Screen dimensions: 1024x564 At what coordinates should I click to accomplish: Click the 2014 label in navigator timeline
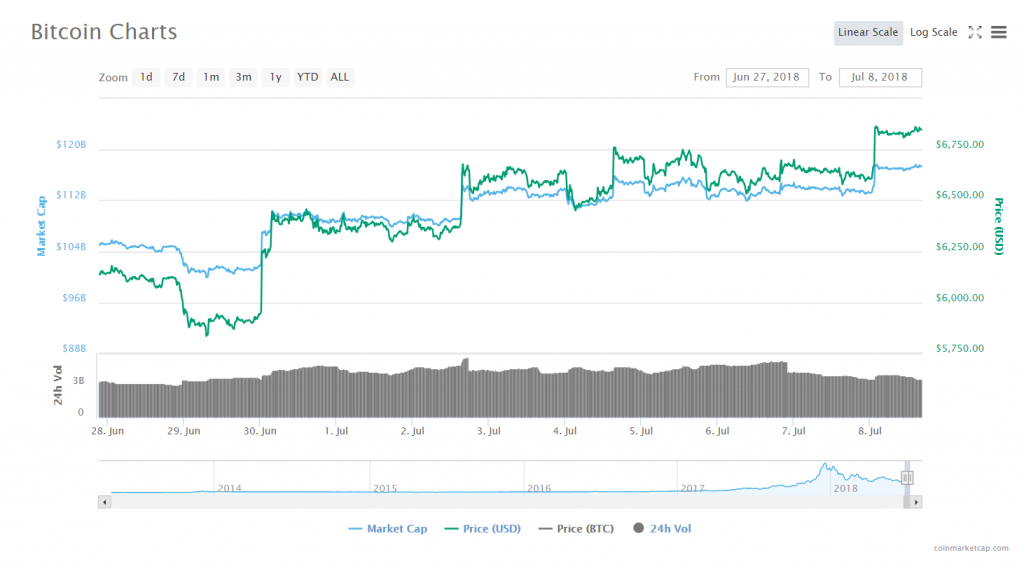pyautogui.click(x=229, y=488)
